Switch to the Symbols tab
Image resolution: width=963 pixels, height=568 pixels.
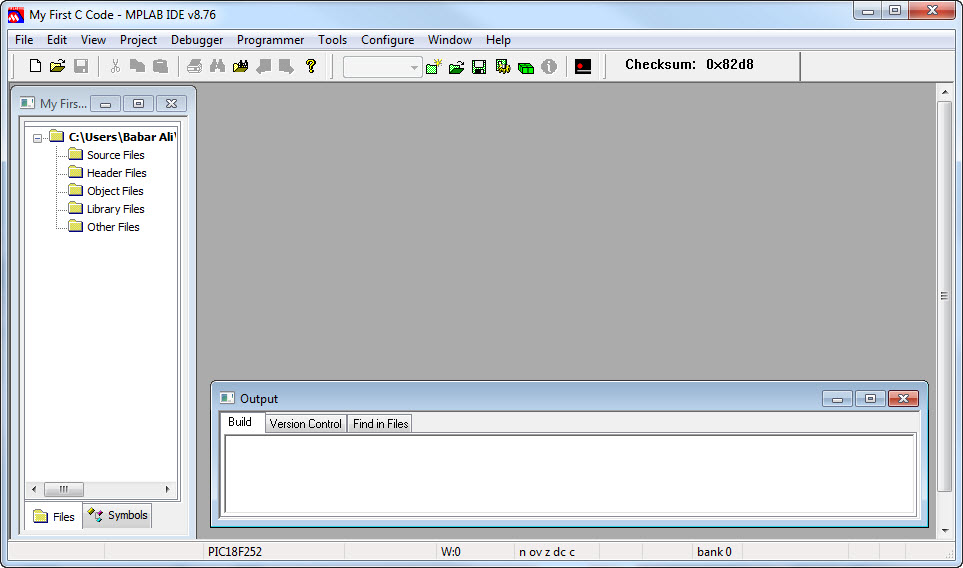click(117, 515)
